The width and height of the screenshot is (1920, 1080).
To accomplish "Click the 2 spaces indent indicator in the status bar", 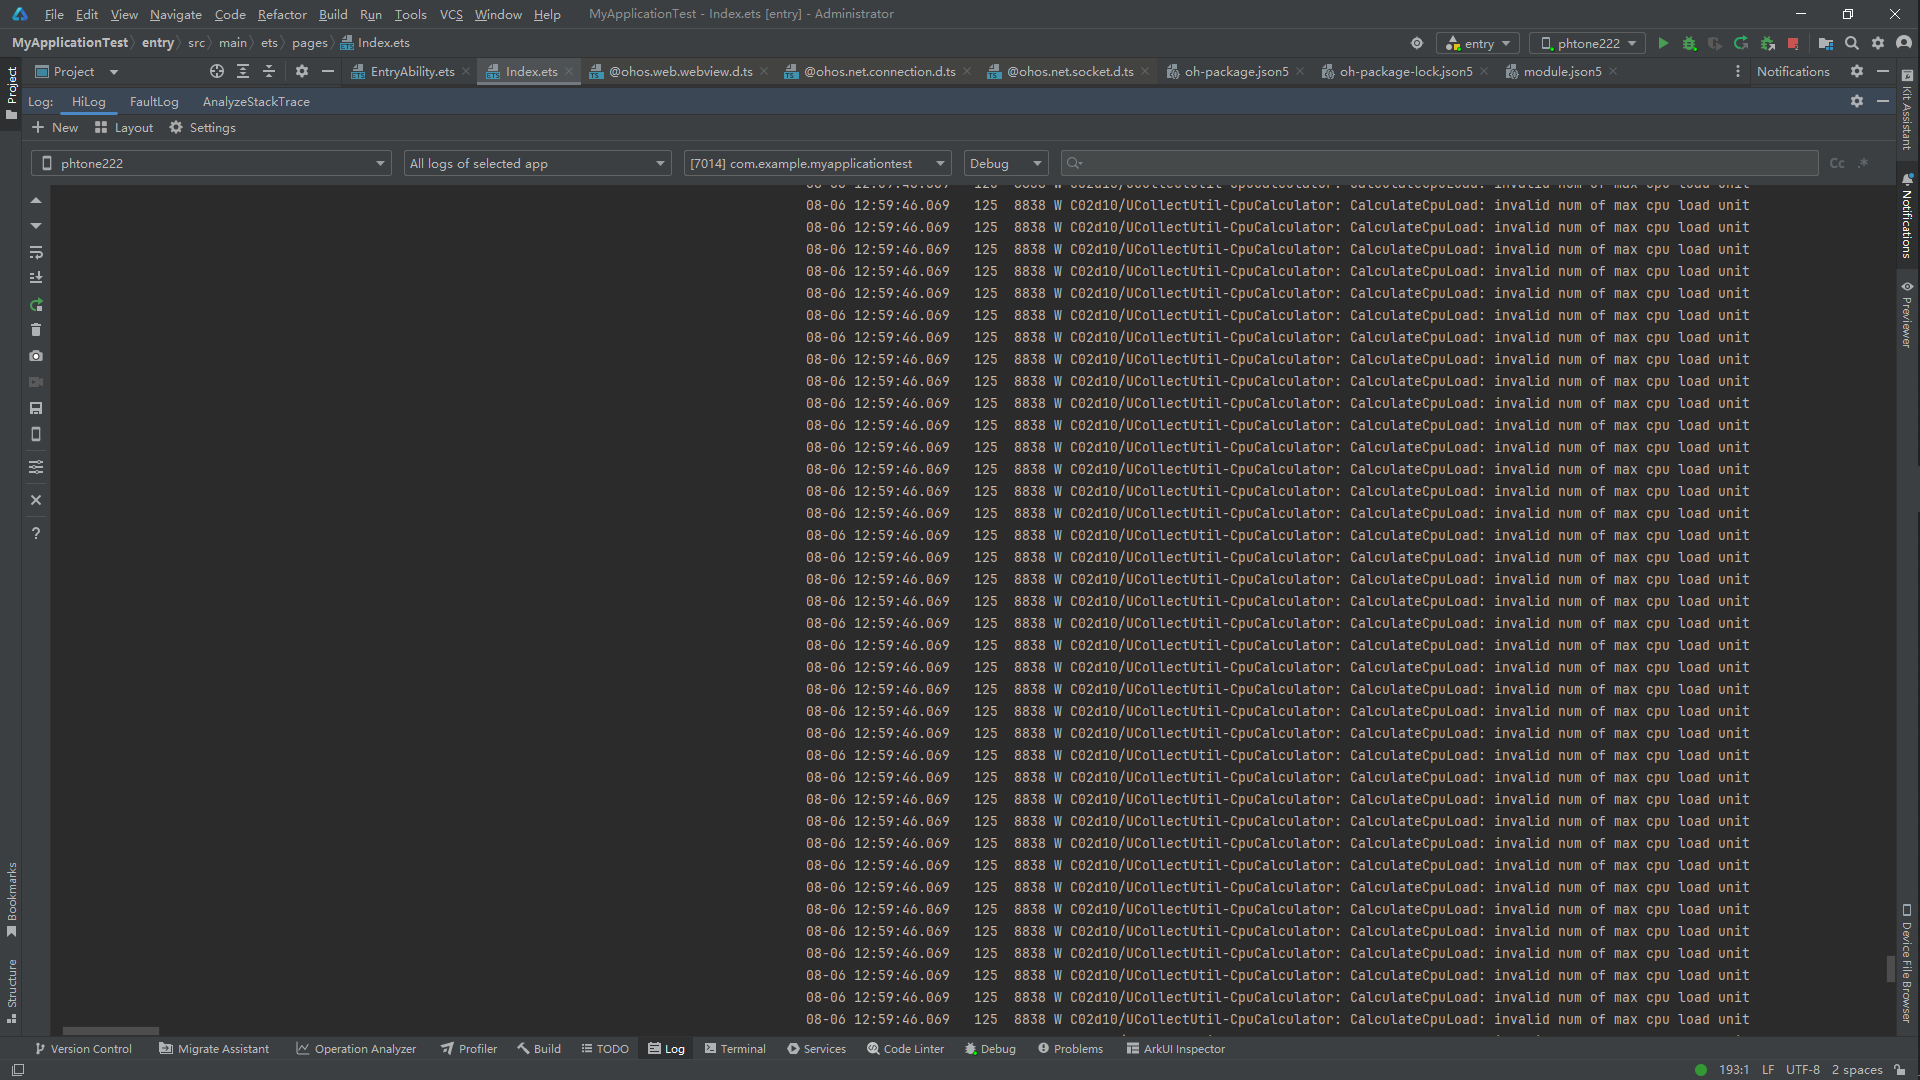I will pos(1857,1070).
